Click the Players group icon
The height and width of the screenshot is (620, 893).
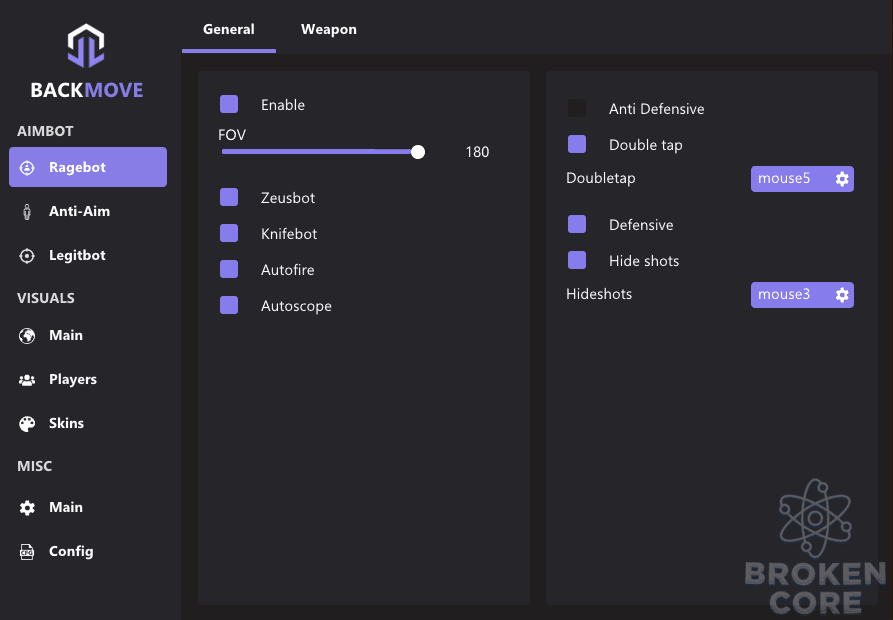[x=27, y=380]
